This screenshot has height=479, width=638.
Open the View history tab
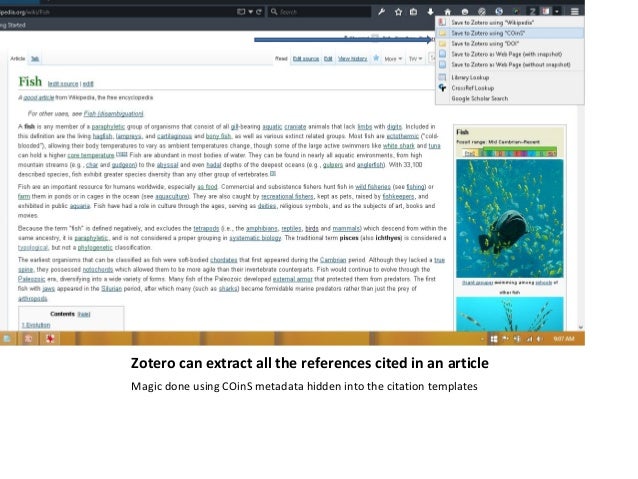(x=353, y=59)
